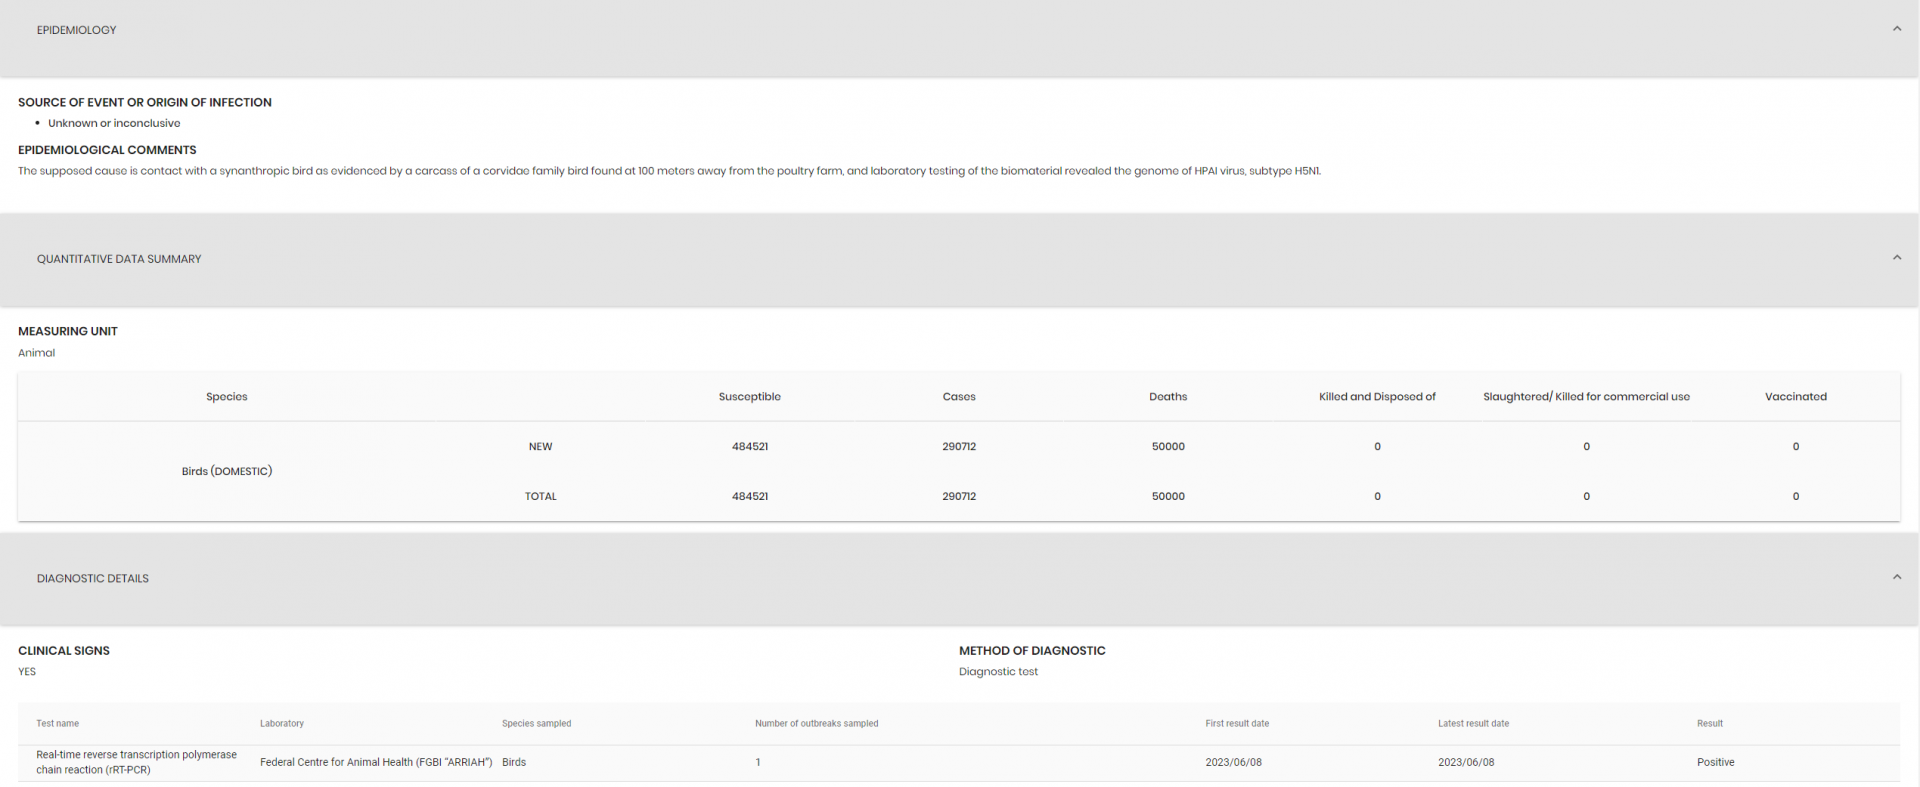Click the QUANTITATIVE DATA SUMMARY header title
The height and width of the screenshot is (787, 1920).
point(119,259)
